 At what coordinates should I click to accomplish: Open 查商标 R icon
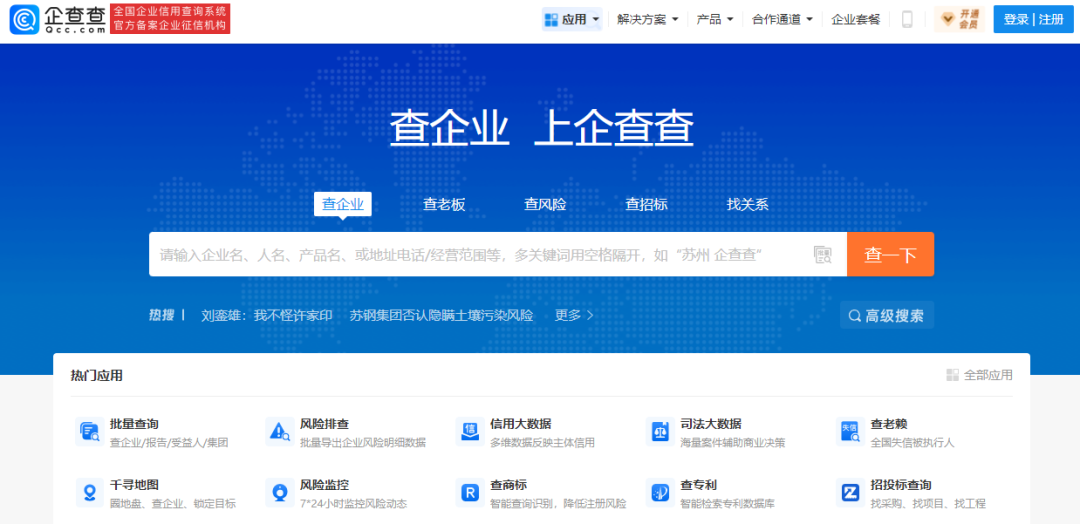tap(470, 492)
